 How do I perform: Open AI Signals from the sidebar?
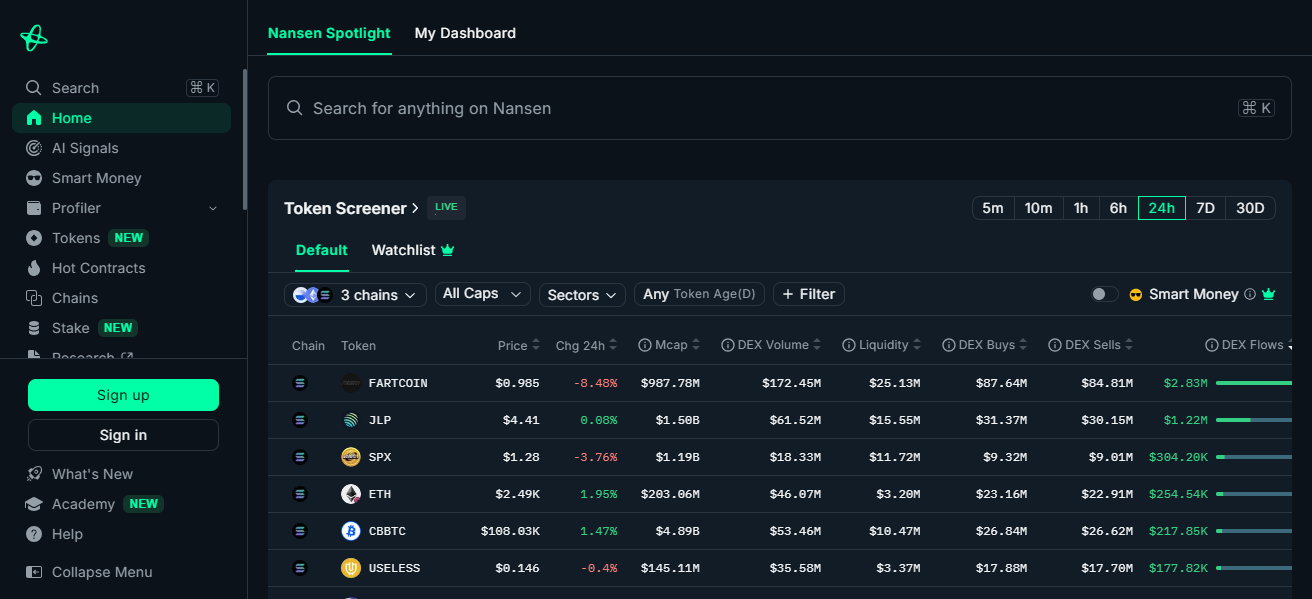coord(121,148)
